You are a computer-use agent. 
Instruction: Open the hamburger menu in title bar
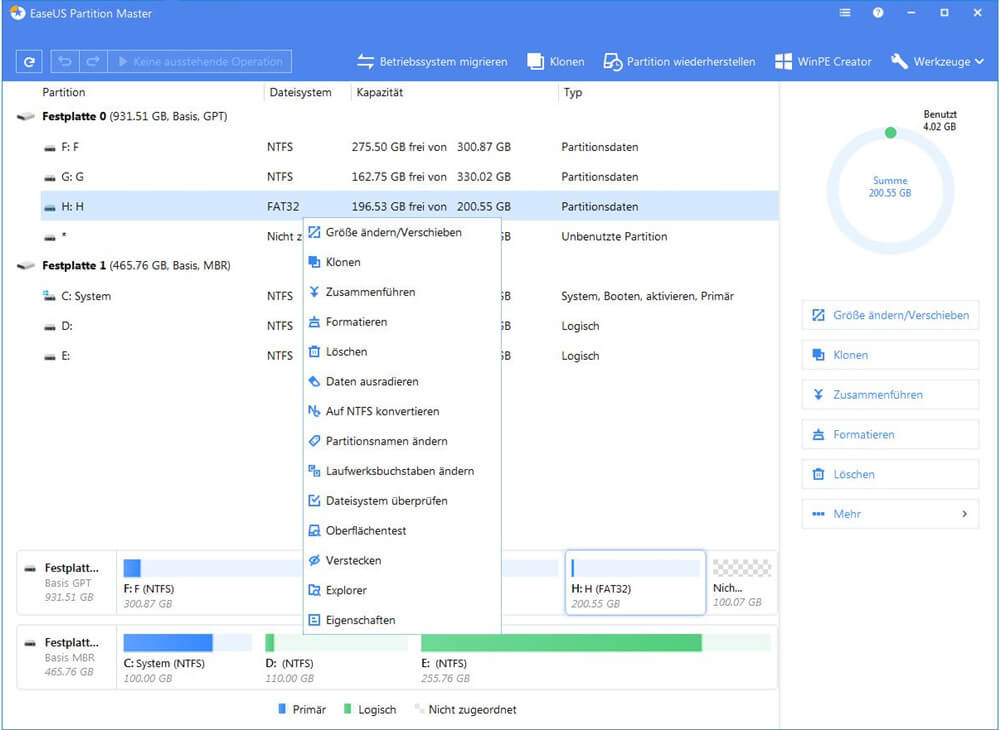coord(845,13)
